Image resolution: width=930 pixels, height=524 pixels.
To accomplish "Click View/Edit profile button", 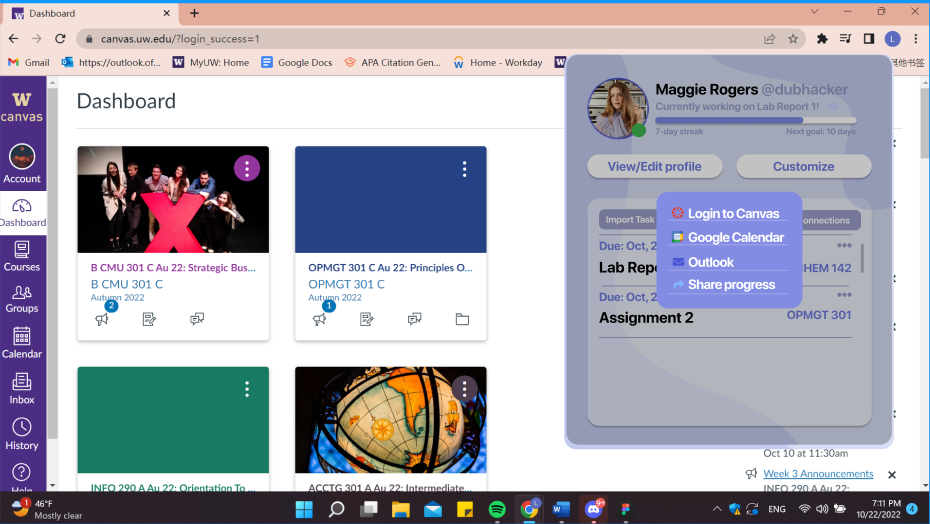I will pos(655,167).
